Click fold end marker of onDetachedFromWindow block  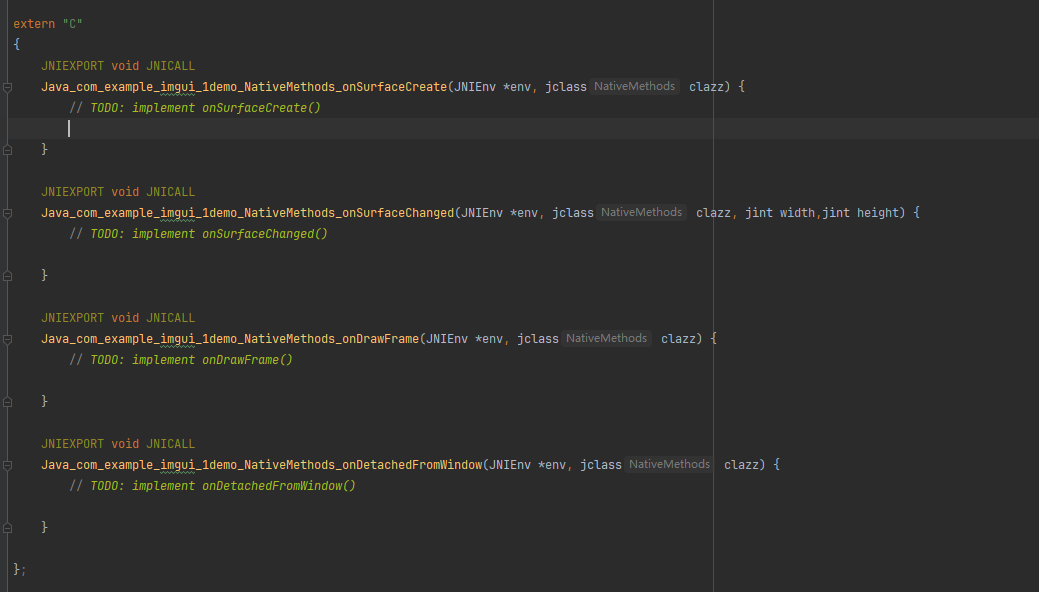tap(7, 527)
